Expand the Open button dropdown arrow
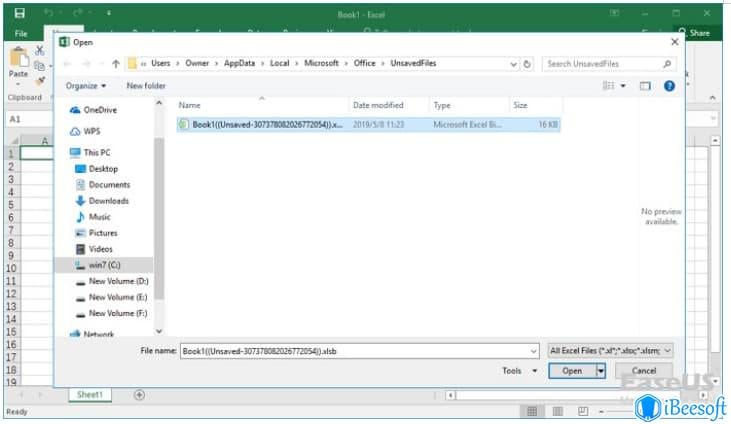Viewport: 731px width, 424px height. pos(601,371)
